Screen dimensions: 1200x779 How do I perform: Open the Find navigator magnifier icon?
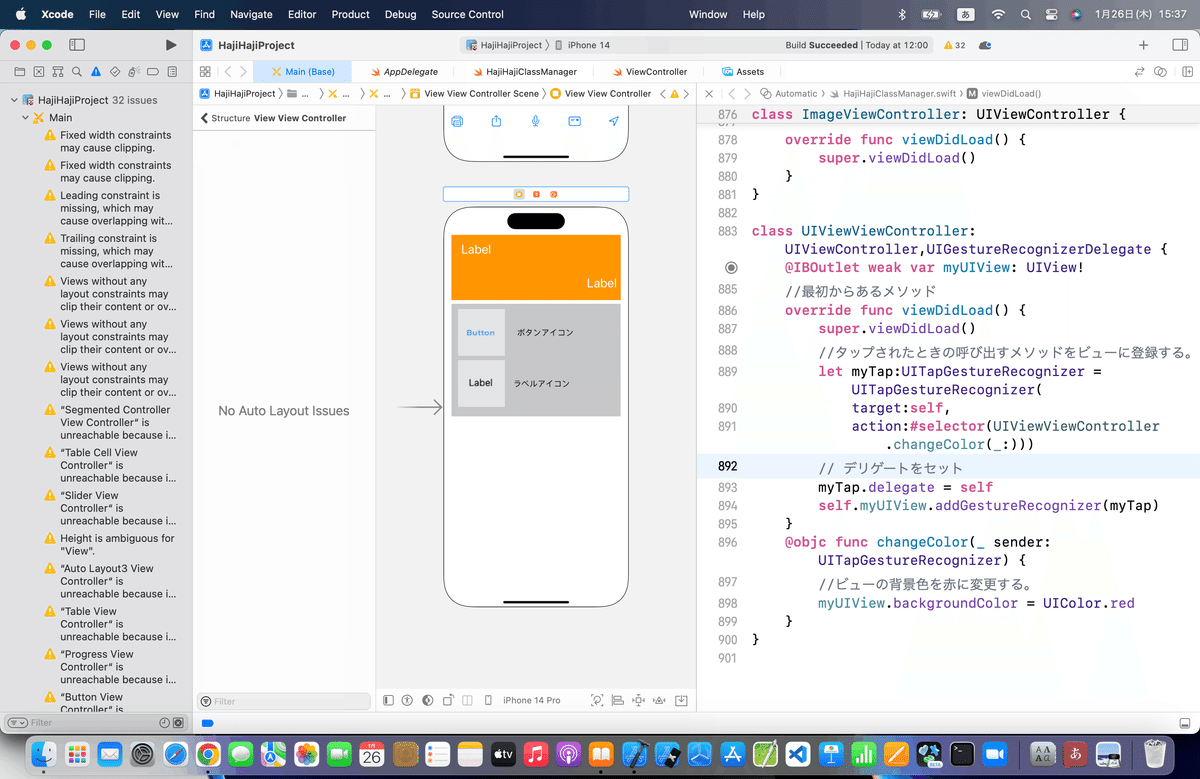pos(76,72)
